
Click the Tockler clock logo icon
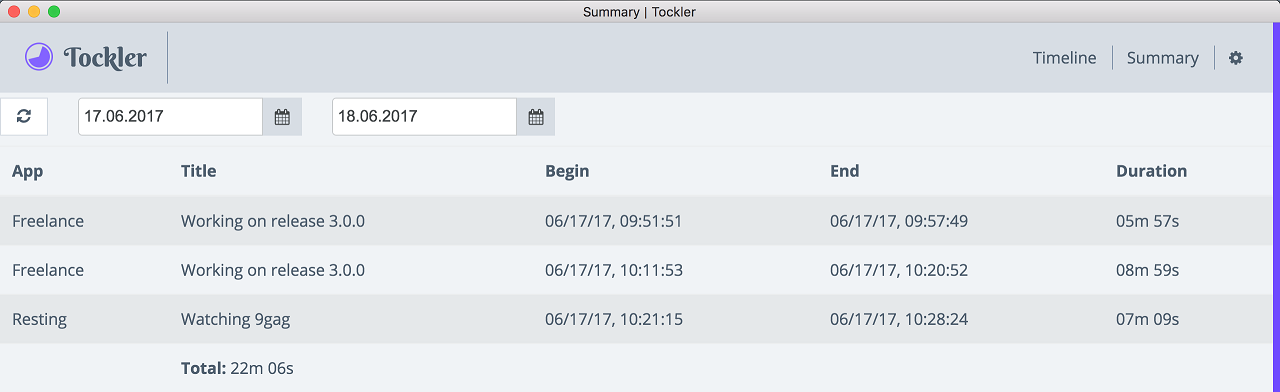[x=39, y=57]
